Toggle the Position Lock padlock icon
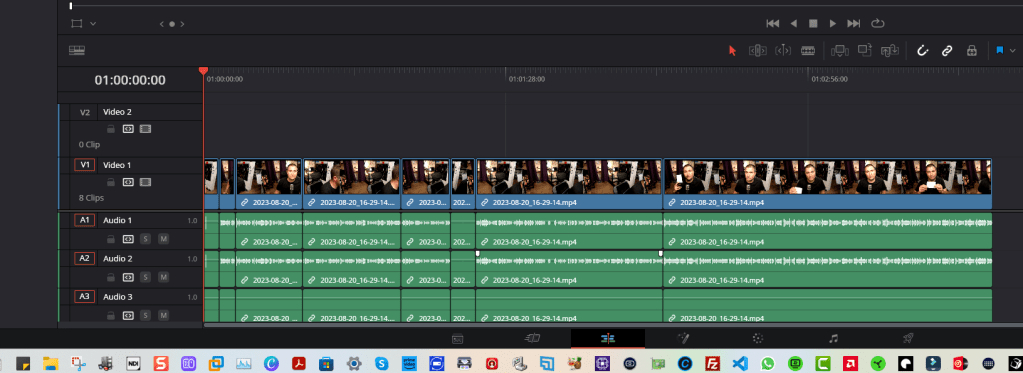Screen dimensions: 1023x373 click(x=971, y=50)
